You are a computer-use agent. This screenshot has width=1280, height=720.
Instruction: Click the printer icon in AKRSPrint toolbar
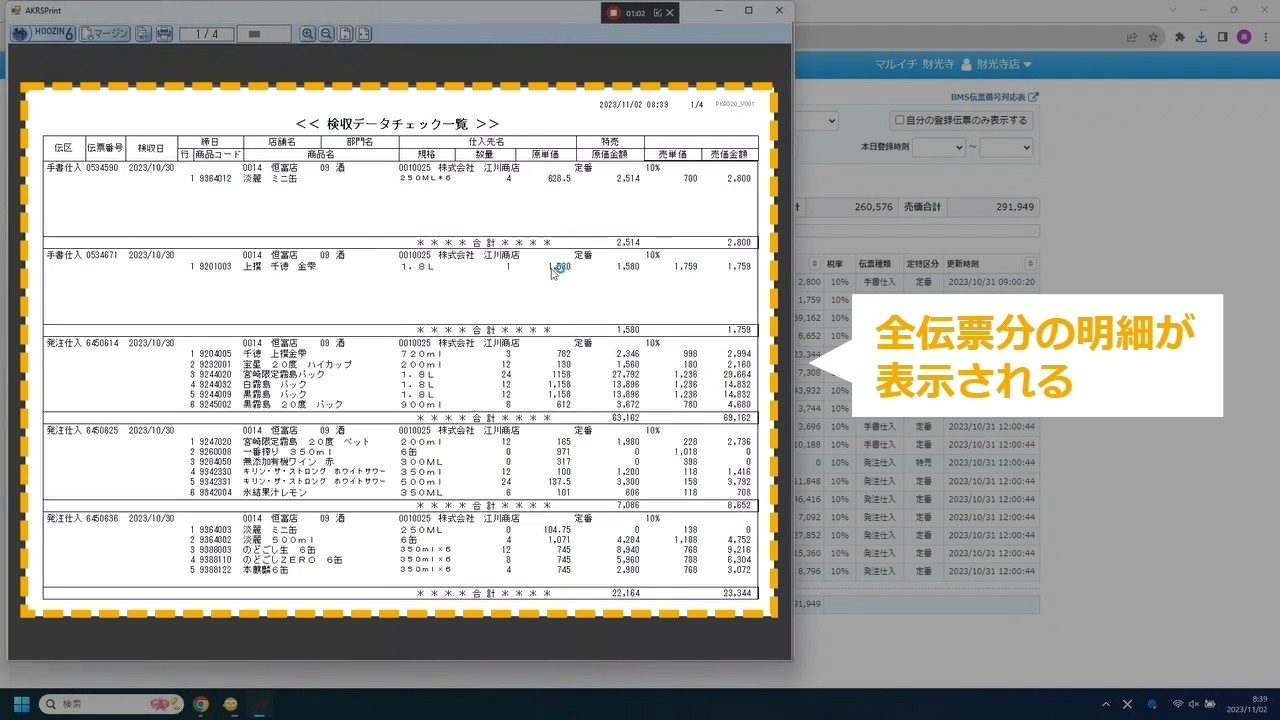(165, 34)
